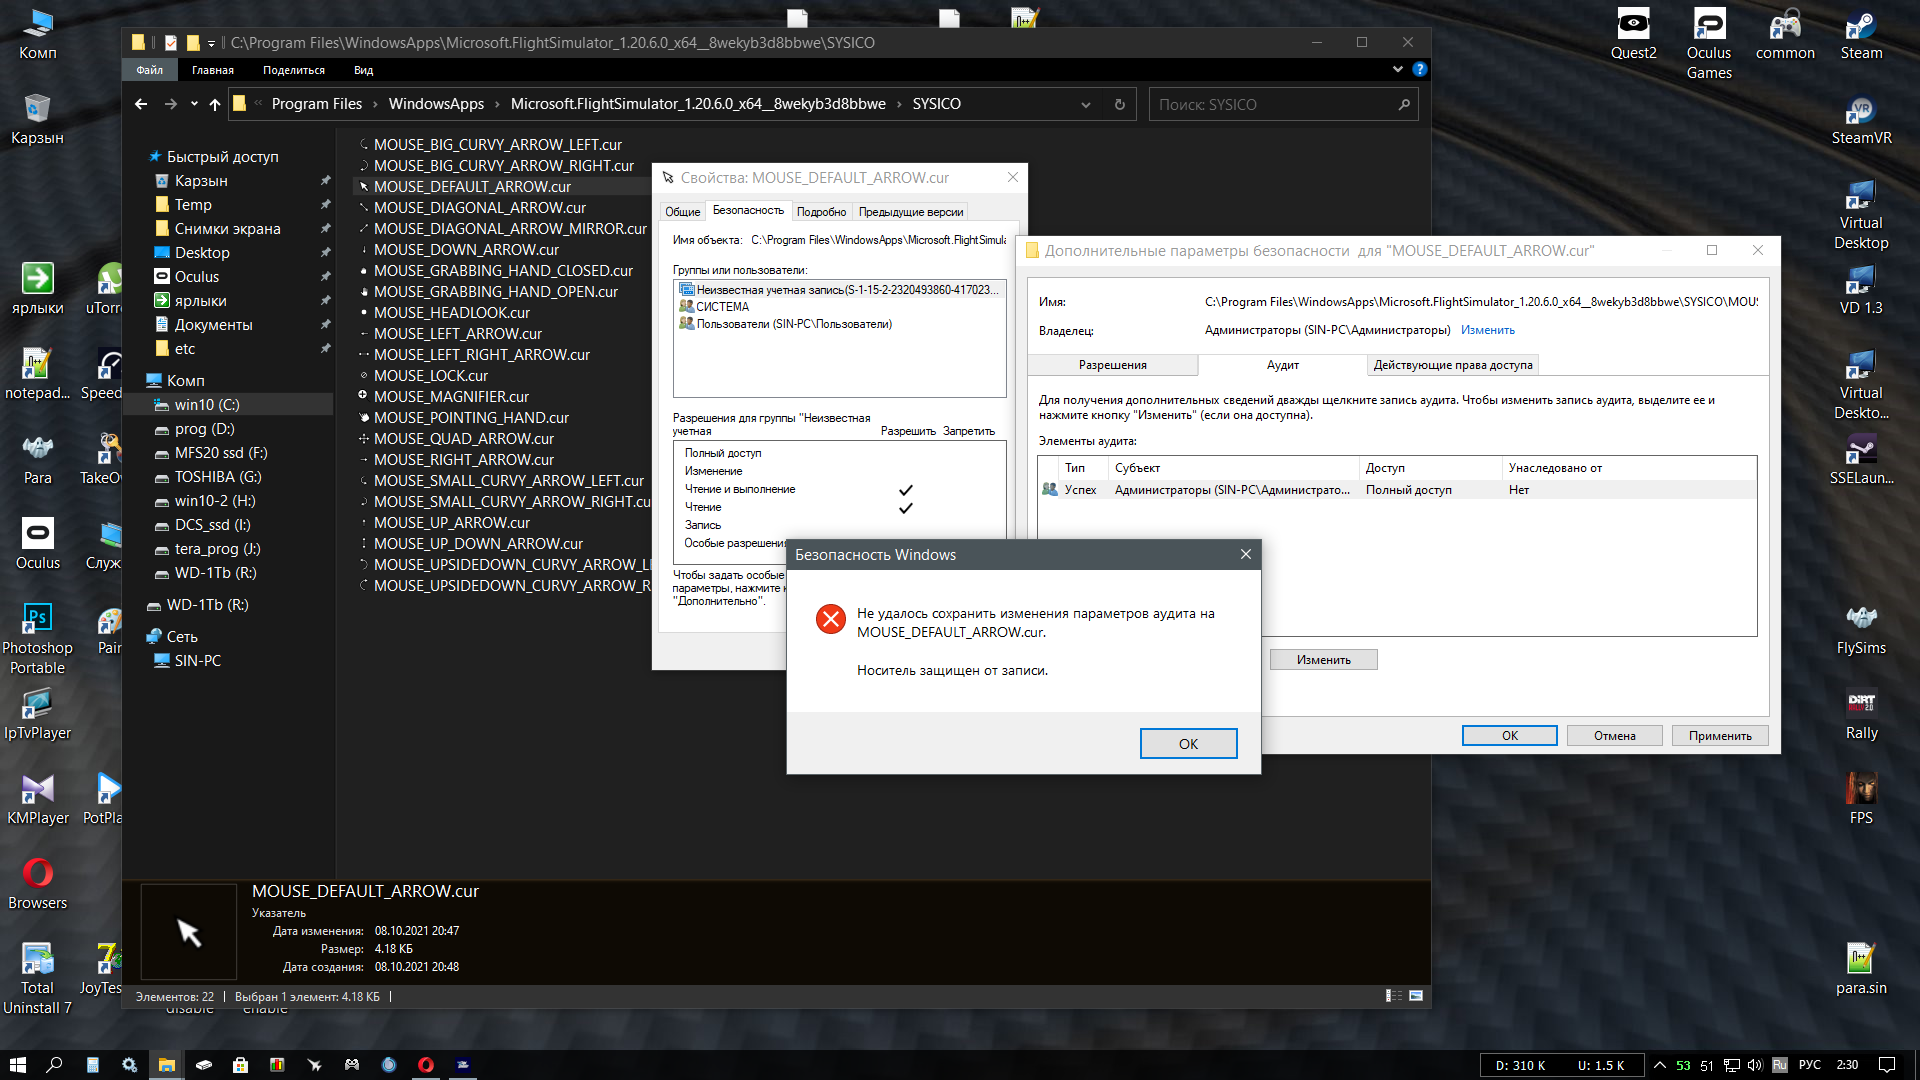Switch to the Разрешения tab
Viewport: 1920px width, 1080px height.
click(1112, 365)
